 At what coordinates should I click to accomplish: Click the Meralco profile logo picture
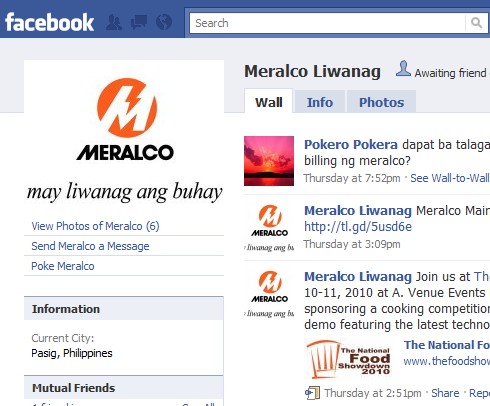pyautogui.click(x=124, y=138)
